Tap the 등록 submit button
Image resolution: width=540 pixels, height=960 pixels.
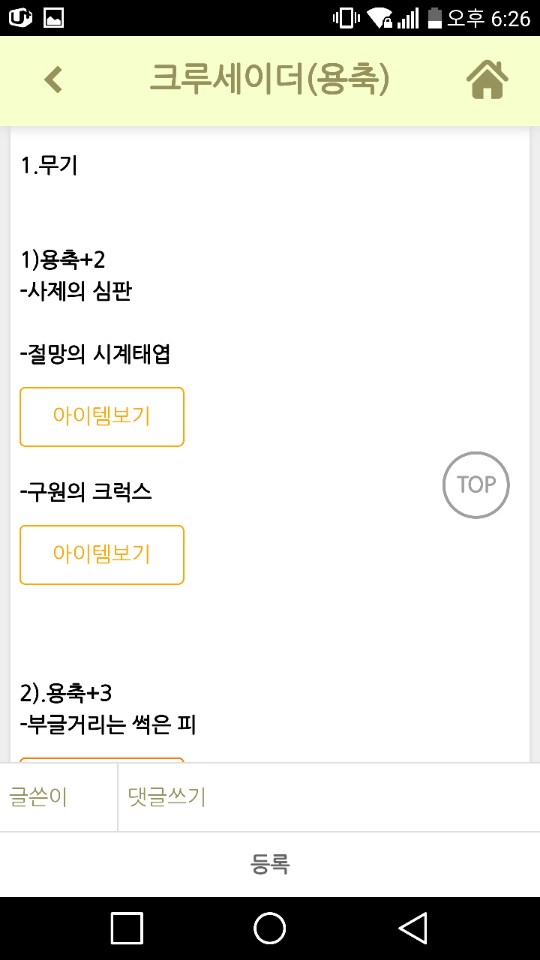(x=270, y=864)
